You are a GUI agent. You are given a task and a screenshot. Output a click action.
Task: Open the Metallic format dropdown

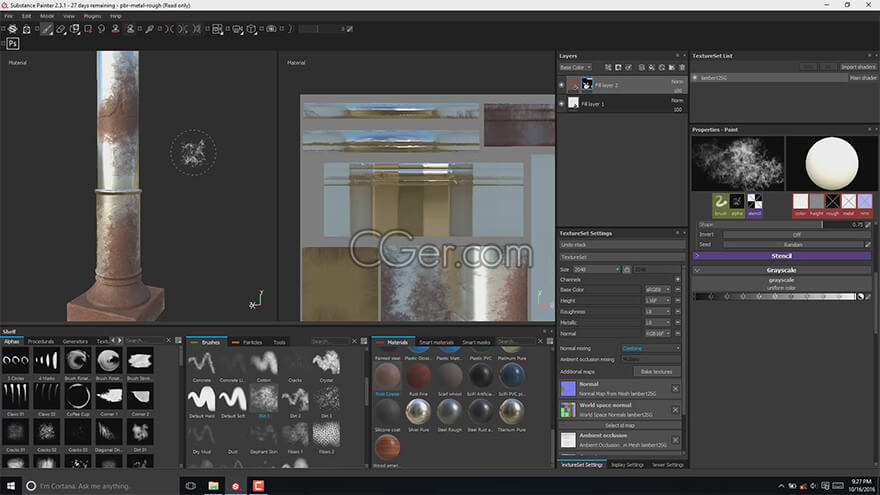pyautogui.click(x=658, y=323)
